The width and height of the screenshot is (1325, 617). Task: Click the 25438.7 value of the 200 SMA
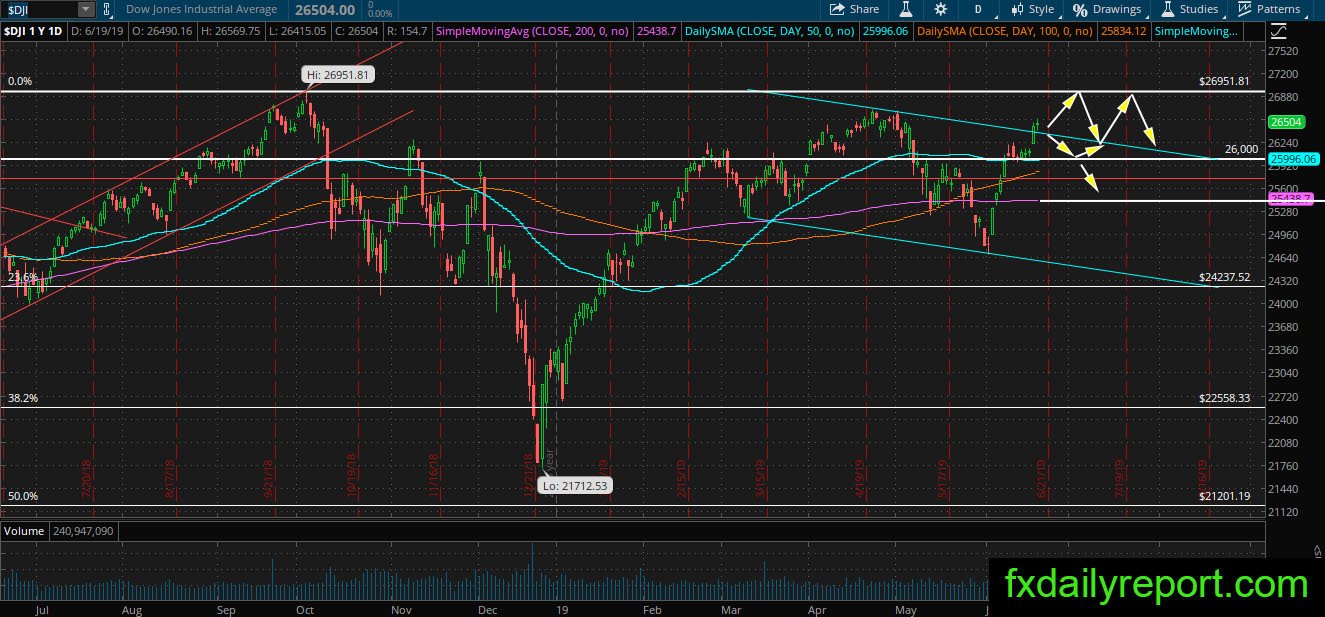(x=655, y=32)
